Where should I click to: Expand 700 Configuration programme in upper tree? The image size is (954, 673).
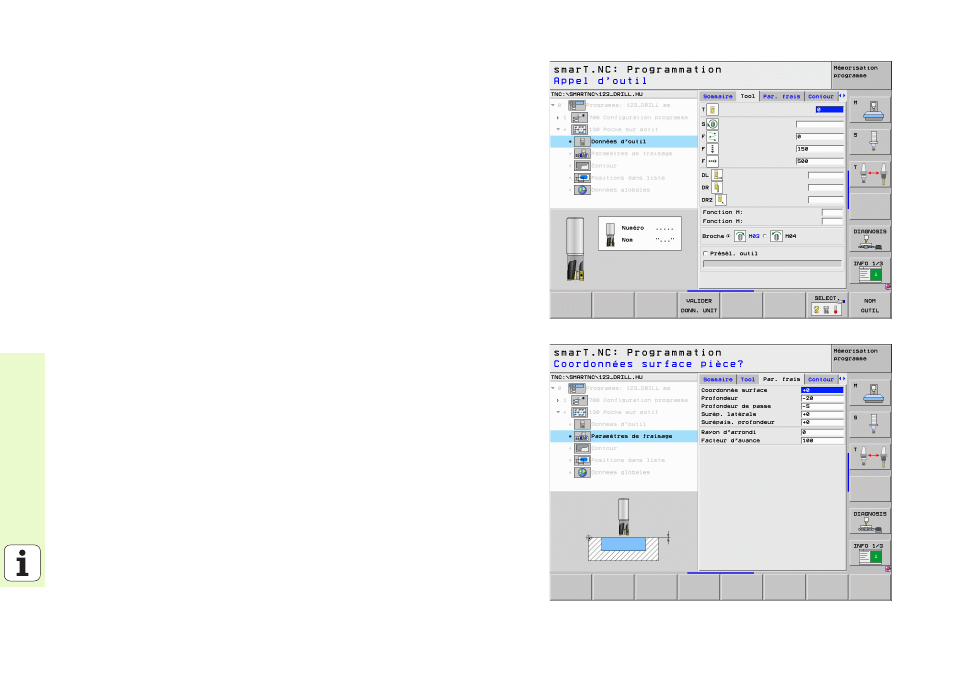click(x=558, y=117)
